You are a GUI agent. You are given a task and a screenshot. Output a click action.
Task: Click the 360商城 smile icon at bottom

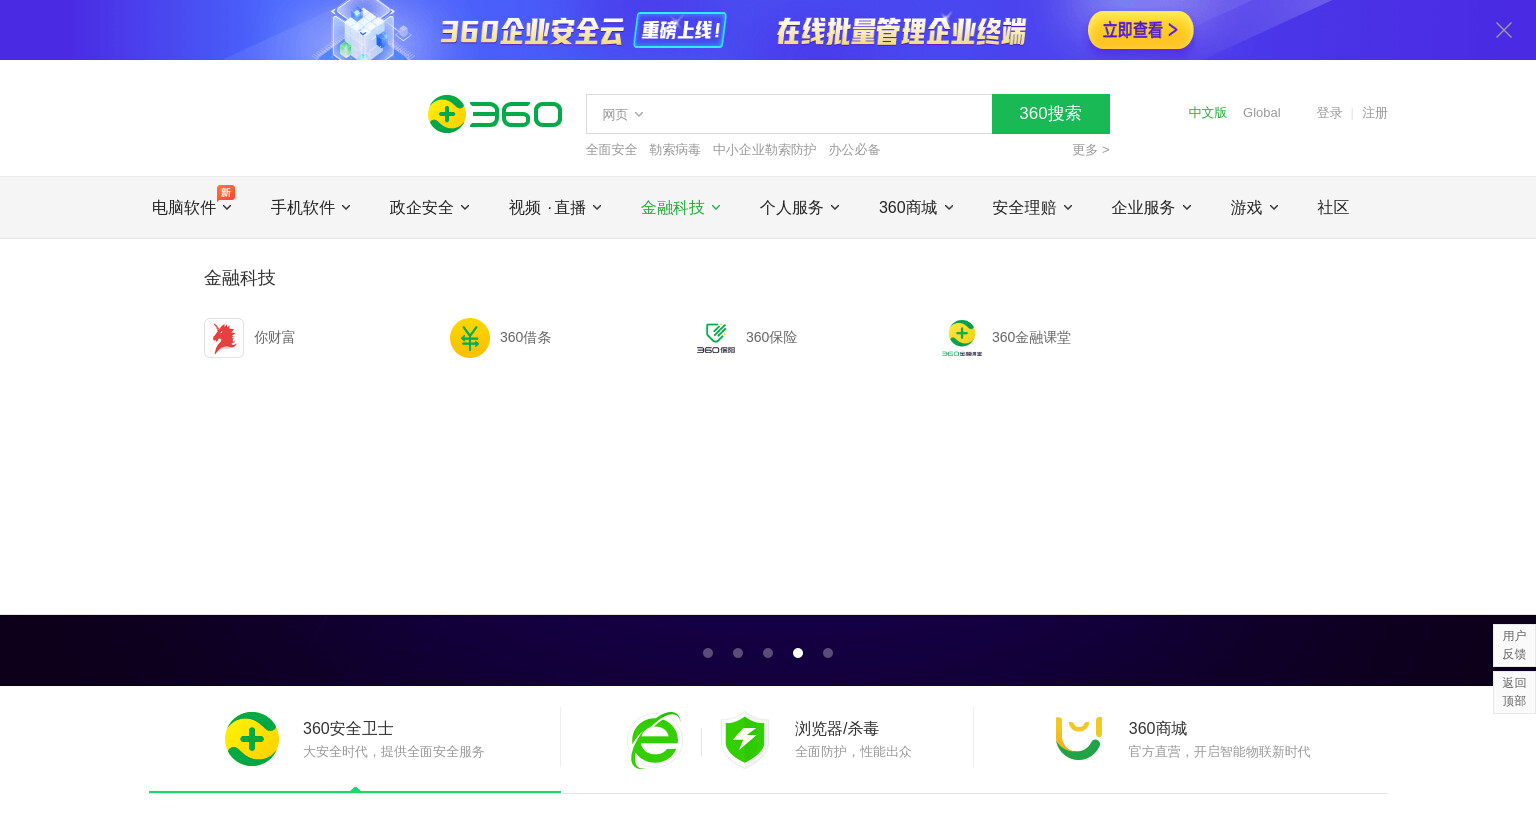coord(1079,738)
